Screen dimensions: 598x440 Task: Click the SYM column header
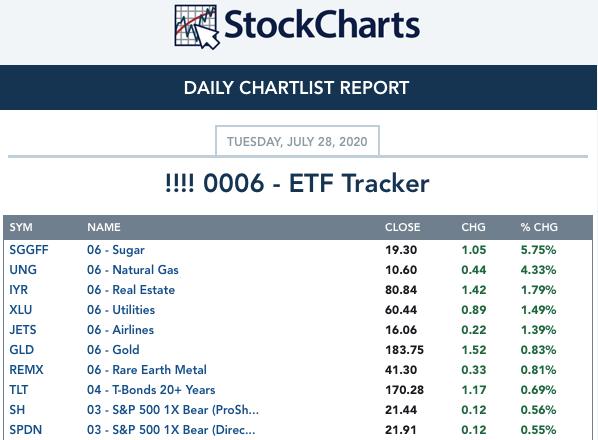21,227
